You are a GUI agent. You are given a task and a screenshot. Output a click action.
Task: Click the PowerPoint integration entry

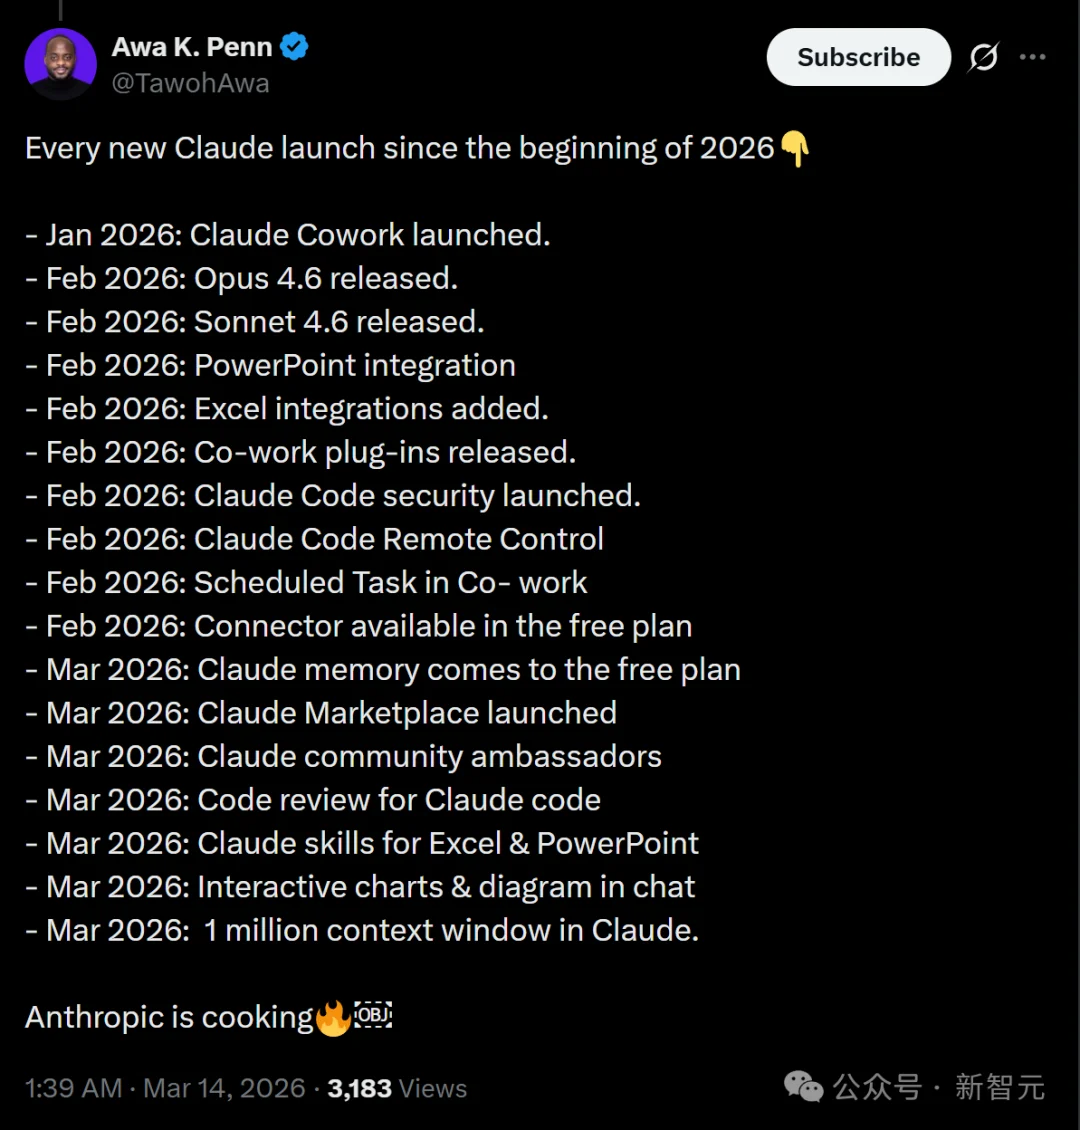[x=270, y=365]
